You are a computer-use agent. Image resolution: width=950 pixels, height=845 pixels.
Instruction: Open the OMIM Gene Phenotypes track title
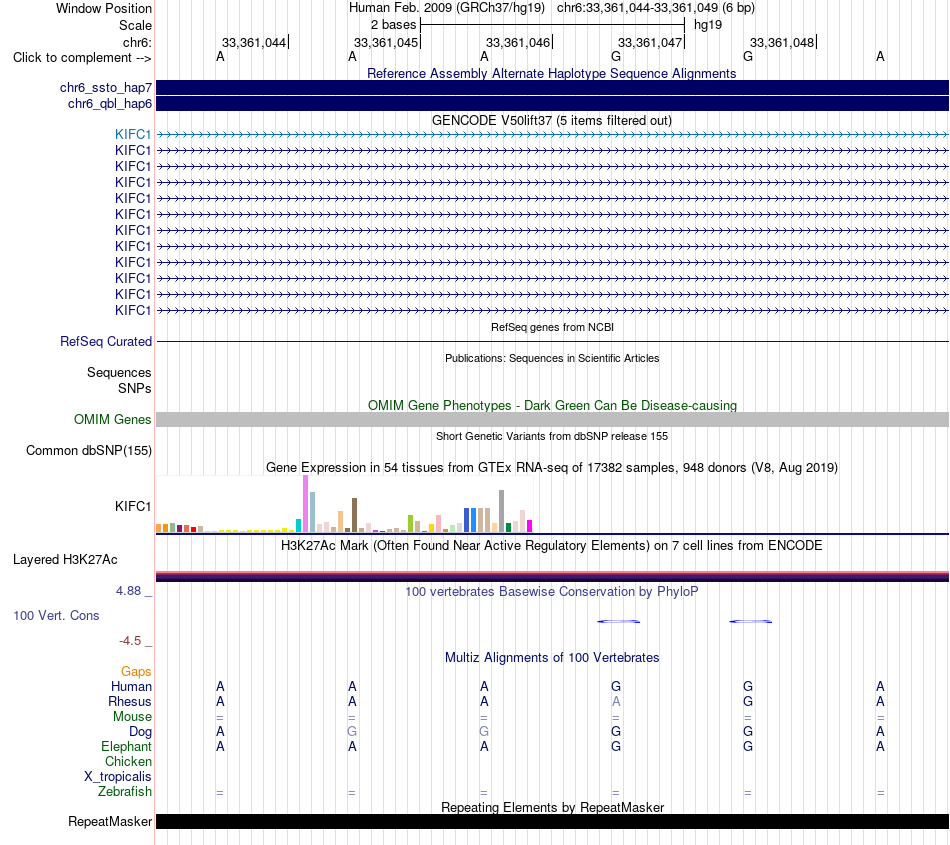[x=552, y=405]
